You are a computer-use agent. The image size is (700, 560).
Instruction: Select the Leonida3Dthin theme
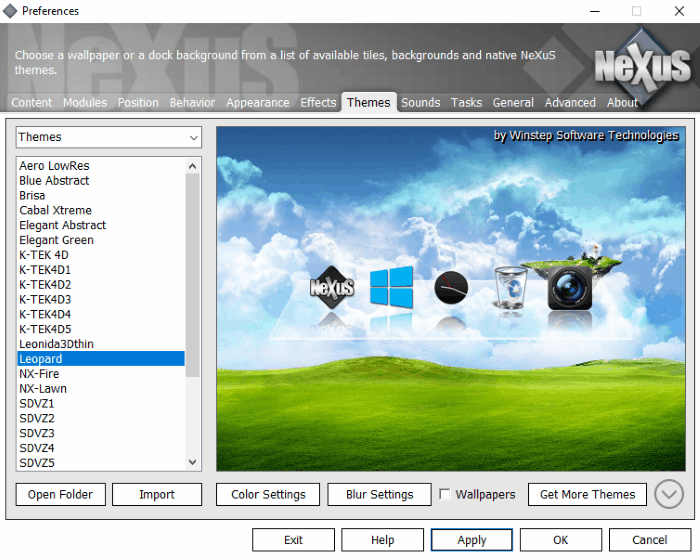[101, 344]
